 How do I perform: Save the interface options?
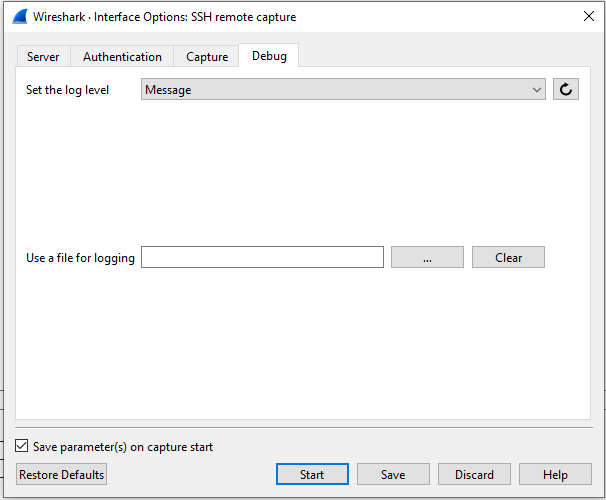393,475
